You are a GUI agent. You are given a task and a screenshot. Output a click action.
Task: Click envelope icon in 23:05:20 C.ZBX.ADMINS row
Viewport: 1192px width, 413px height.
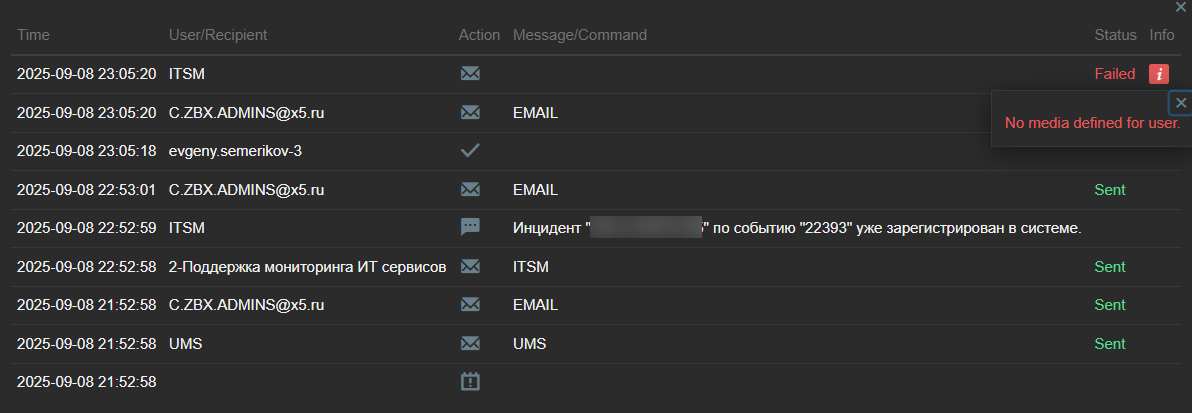470,112
